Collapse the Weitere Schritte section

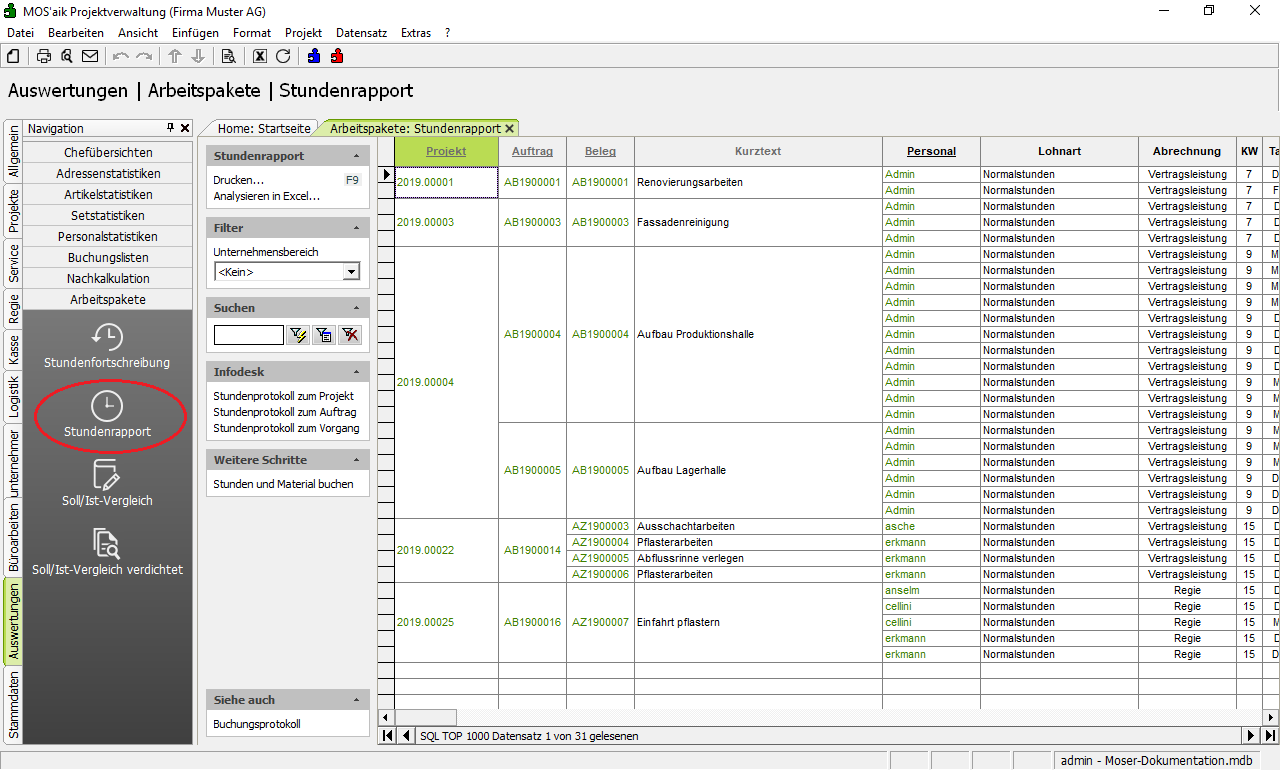[357, 460]
